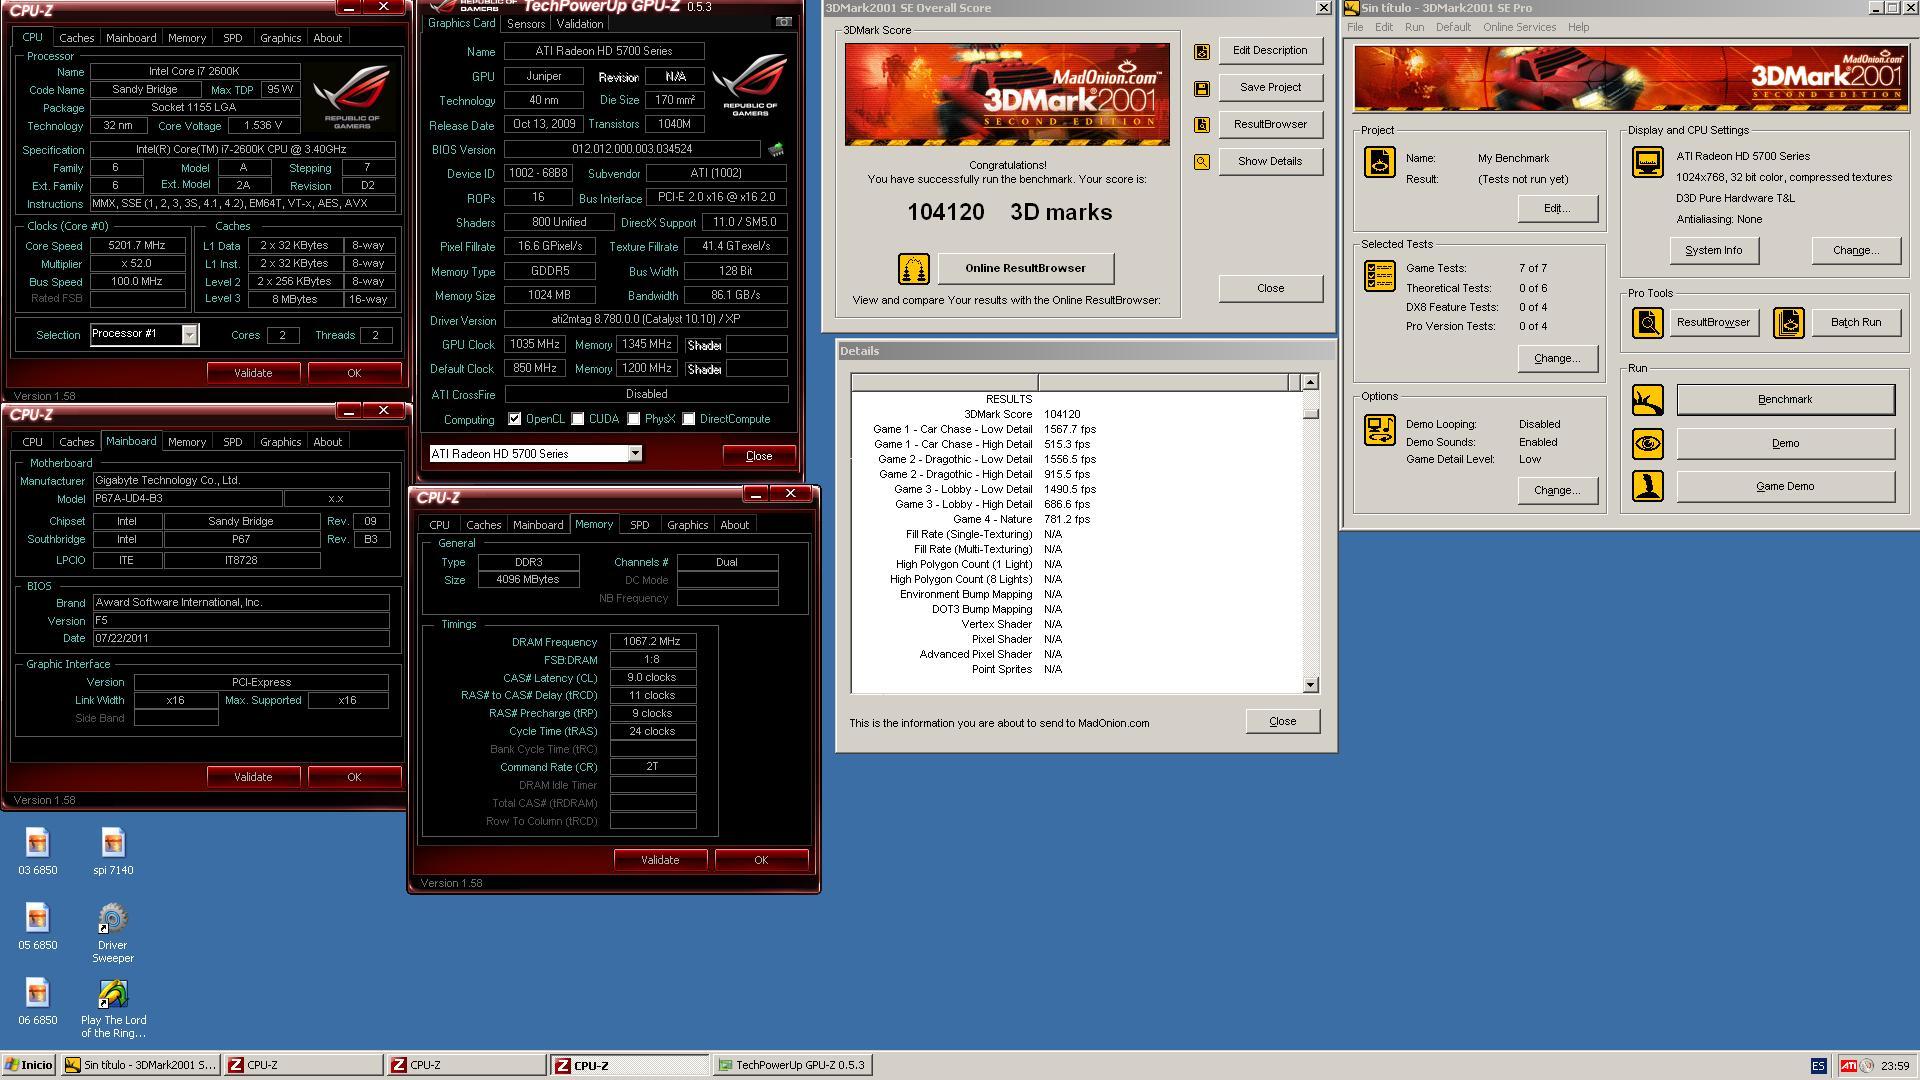The width and height of the screenshot is (1920, 1080).
Task: Click OK in top CPU-Z window
Action: (354, 373)
